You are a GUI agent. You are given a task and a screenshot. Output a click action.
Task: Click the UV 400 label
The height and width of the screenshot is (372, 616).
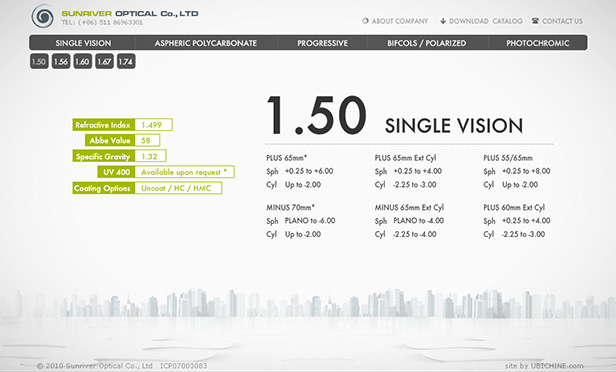click(x=116, y=172)
